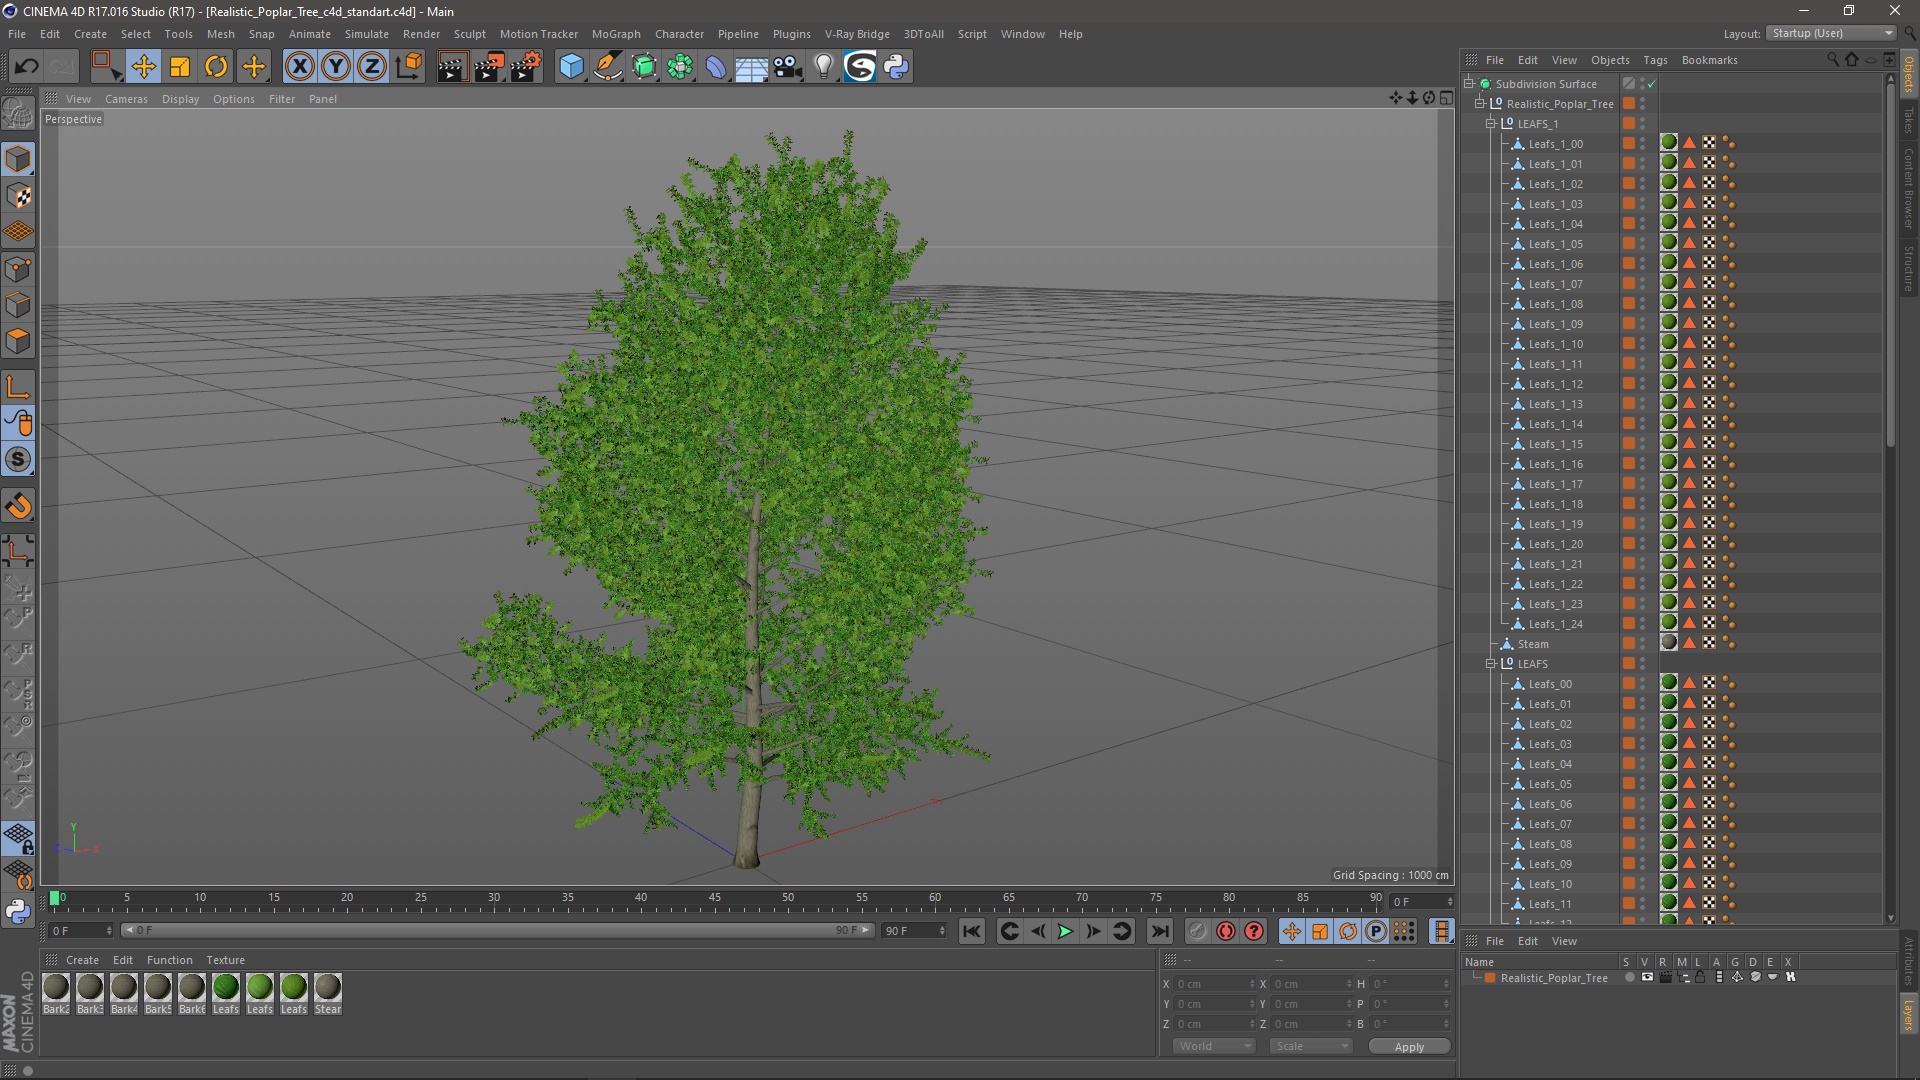Select Leafs_07 in object tree
The image size is (1920, 1080).
(1550, 824)
